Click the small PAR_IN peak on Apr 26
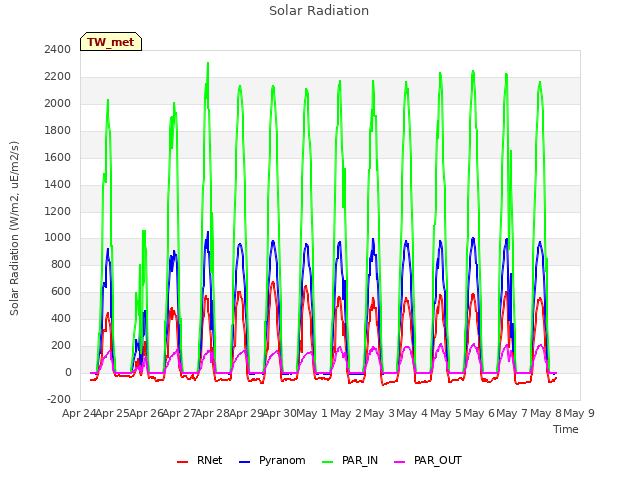The height and width of the screenshot is (480, 640). click(144, 232)
